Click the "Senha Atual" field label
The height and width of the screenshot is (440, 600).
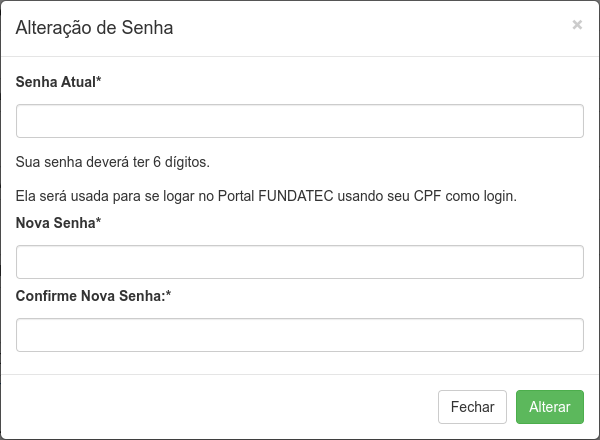coord(56,82)
